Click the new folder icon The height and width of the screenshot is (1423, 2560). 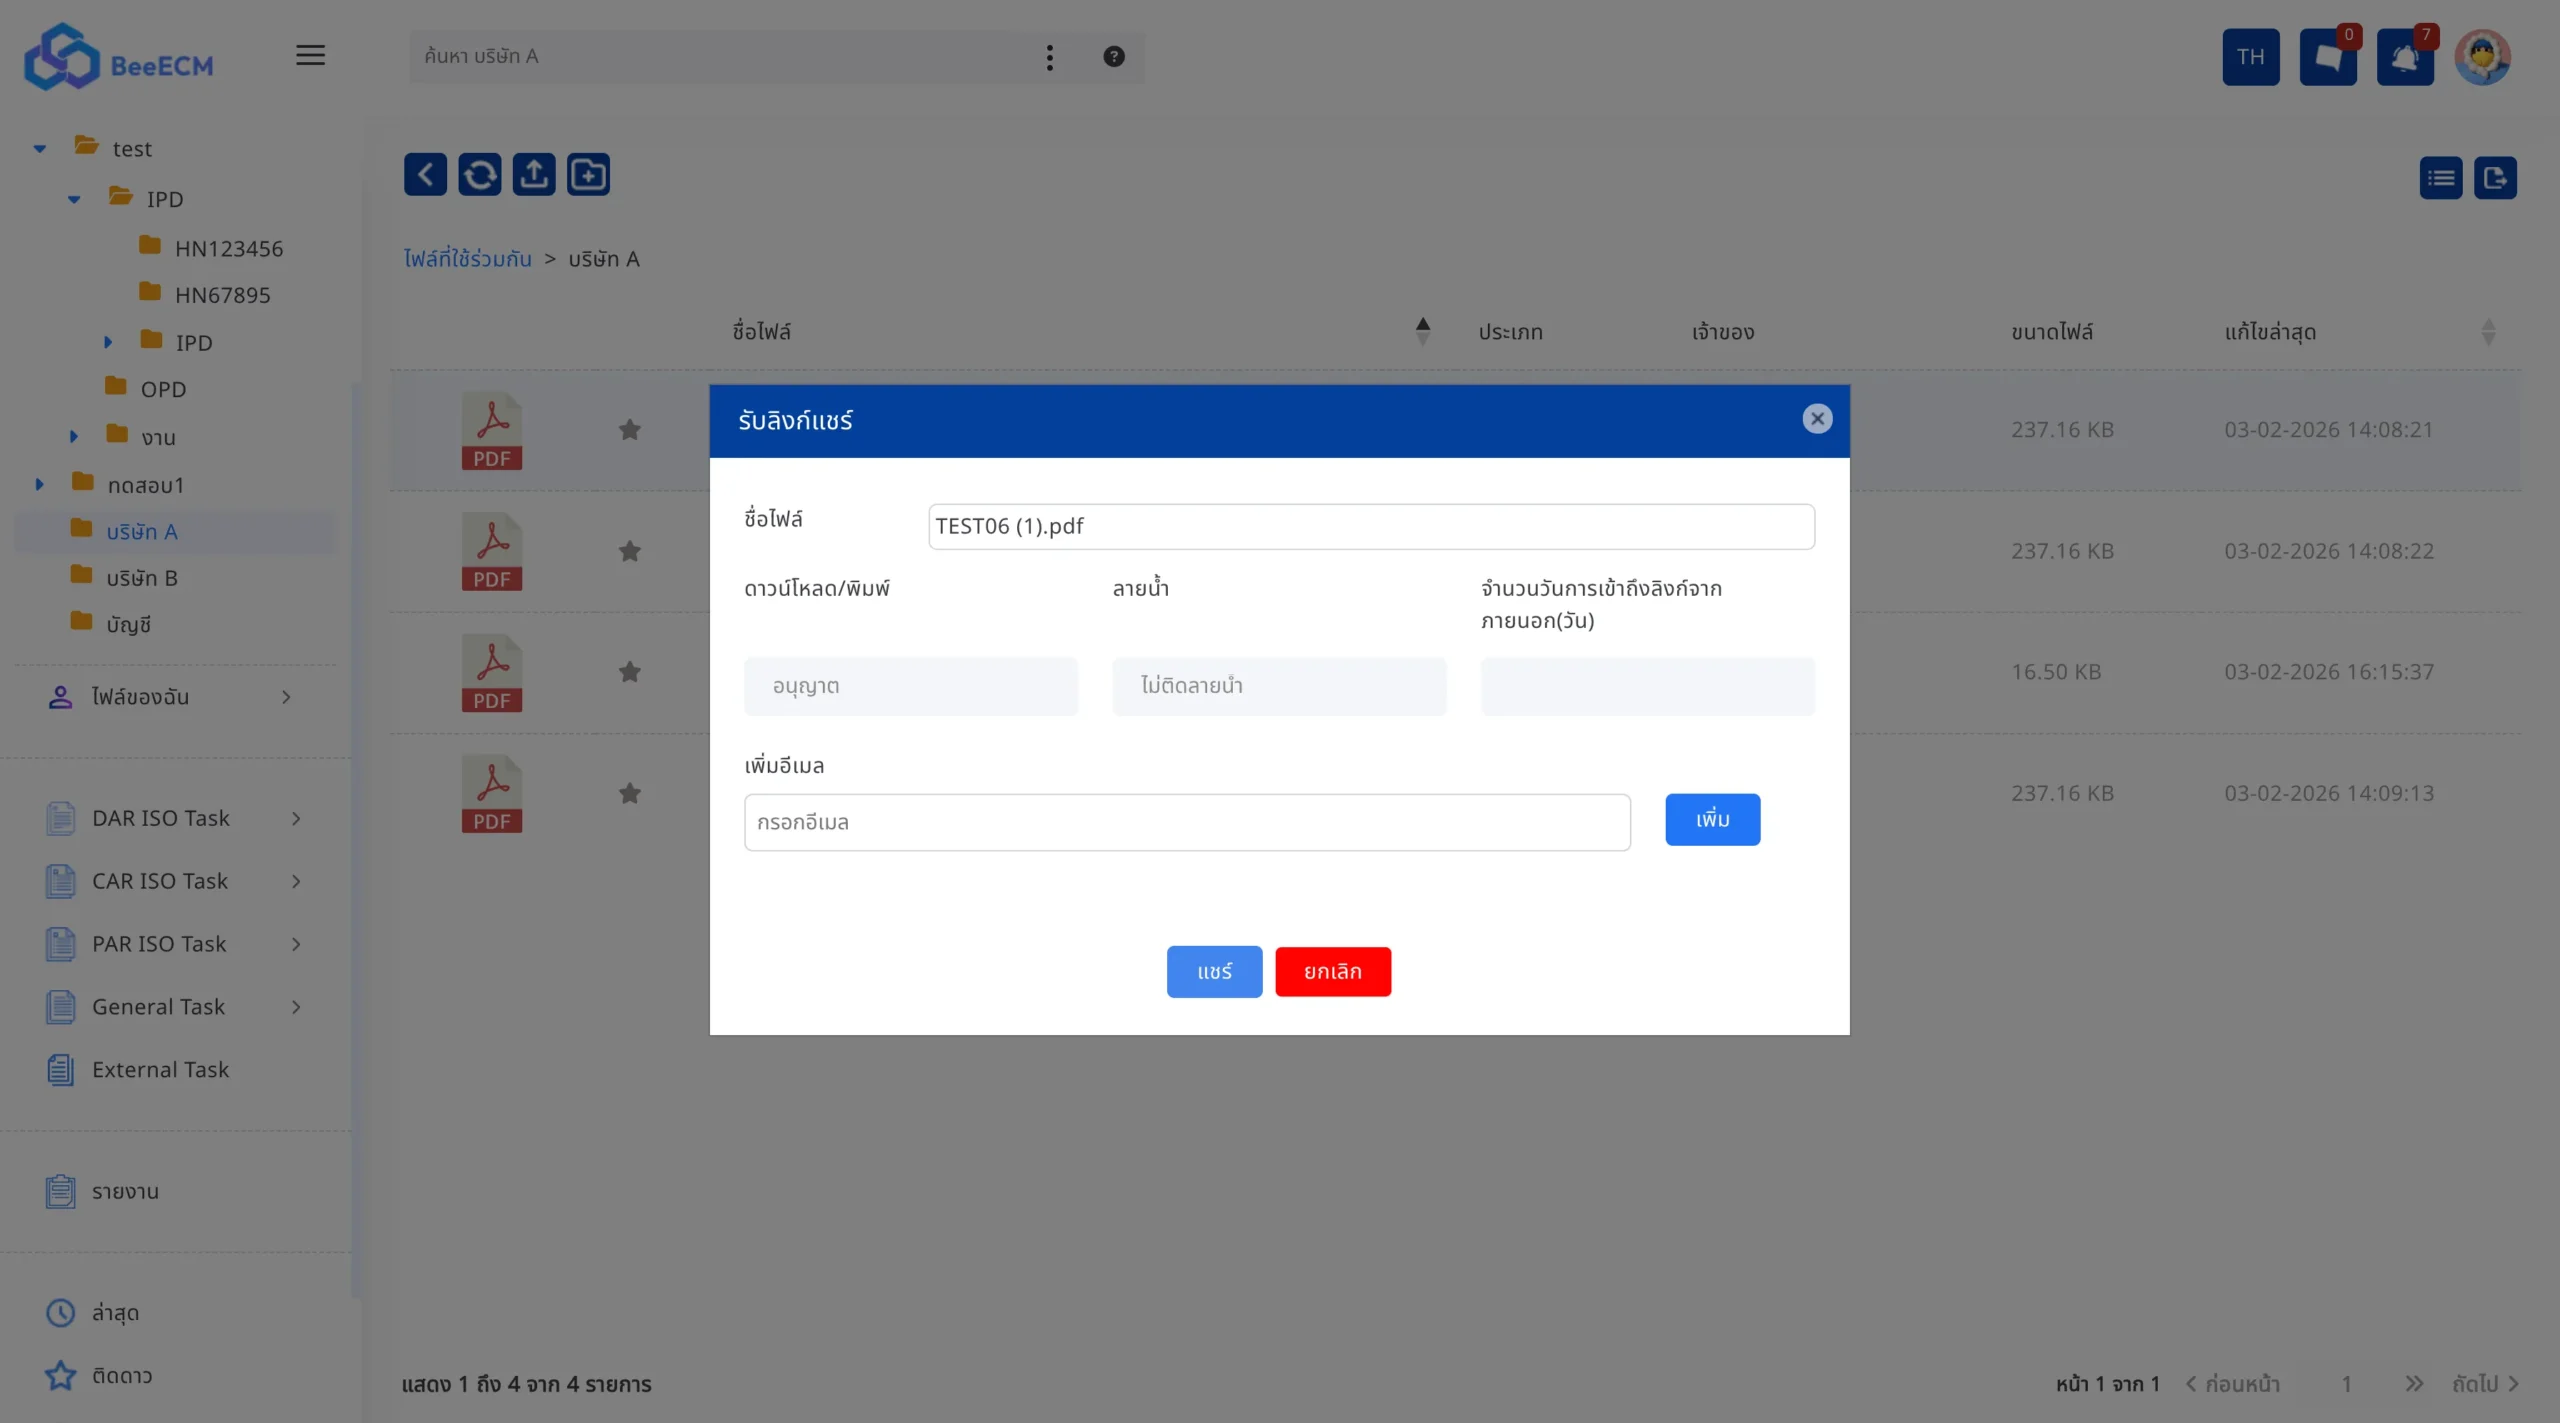tap(588, 175)
